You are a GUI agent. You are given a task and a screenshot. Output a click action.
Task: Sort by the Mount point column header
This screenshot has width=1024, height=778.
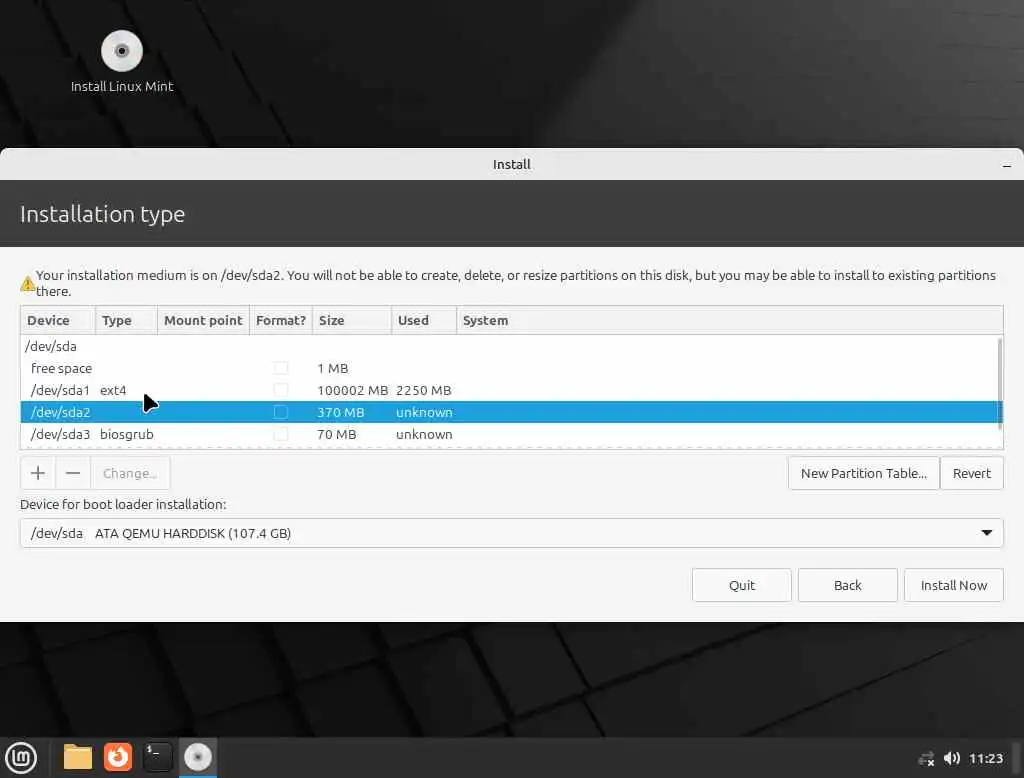click(203, 320)
